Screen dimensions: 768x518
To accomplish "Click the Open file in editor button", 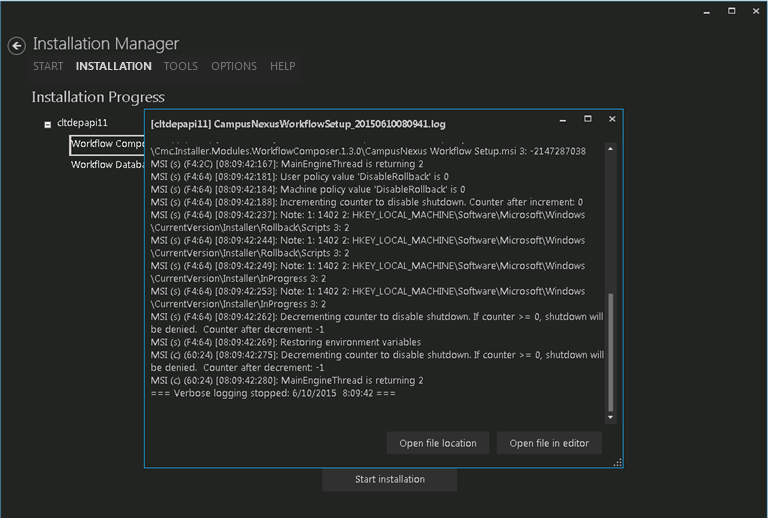I will pos(549,443).
